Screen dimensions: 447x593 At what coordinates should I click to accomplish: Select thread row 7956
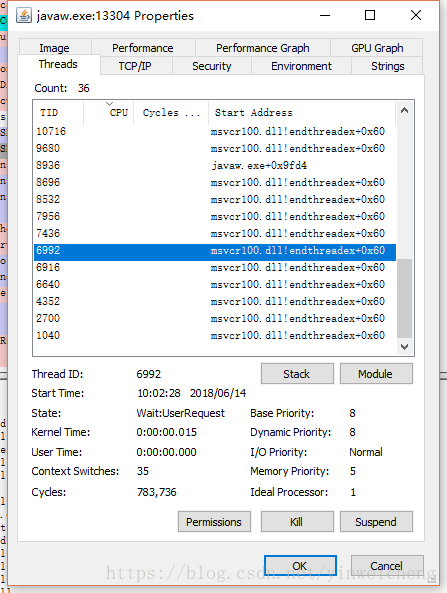[215, 216]
